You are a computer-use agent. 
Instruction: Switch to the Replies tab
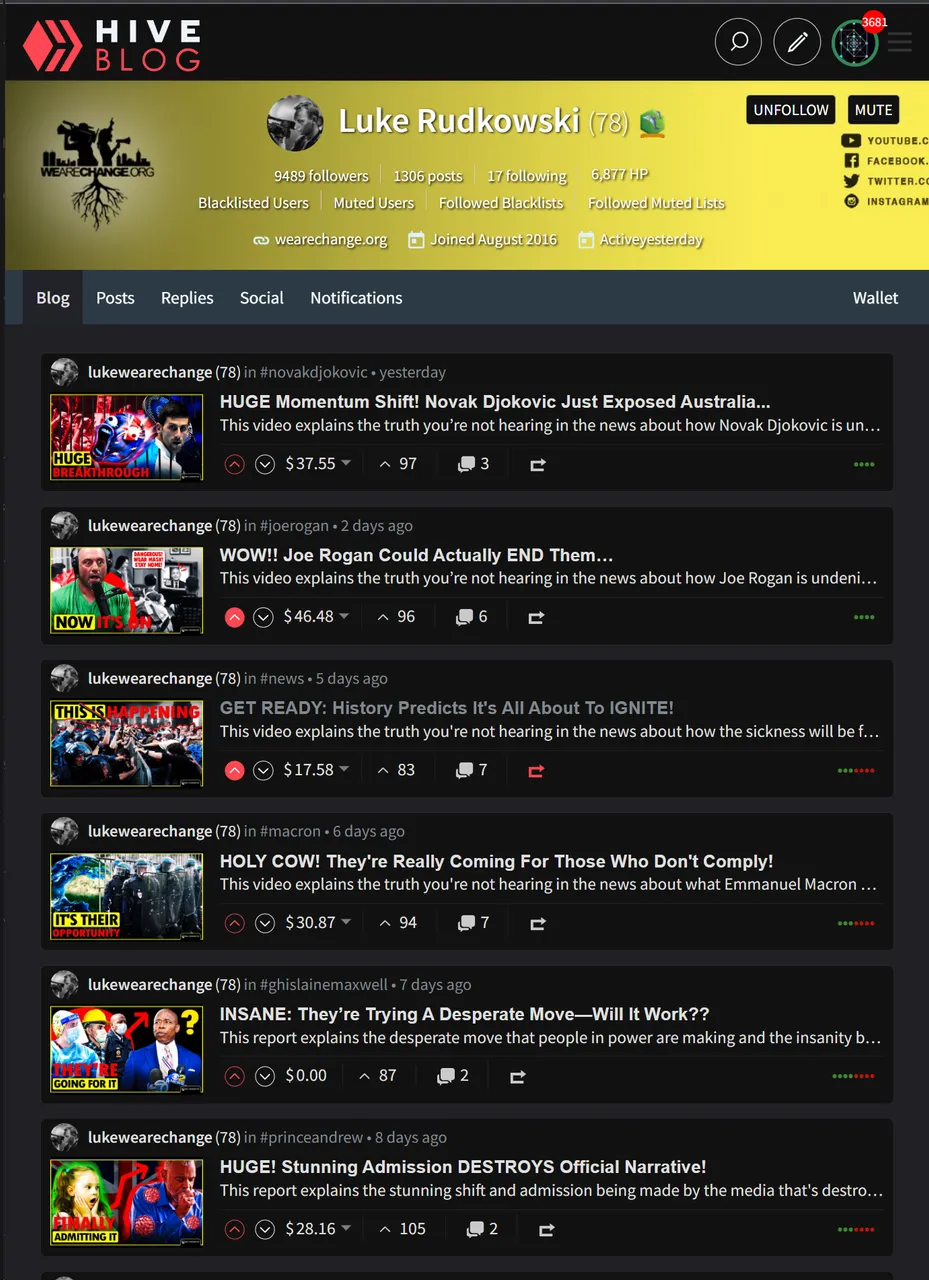[x=187, y=298]
